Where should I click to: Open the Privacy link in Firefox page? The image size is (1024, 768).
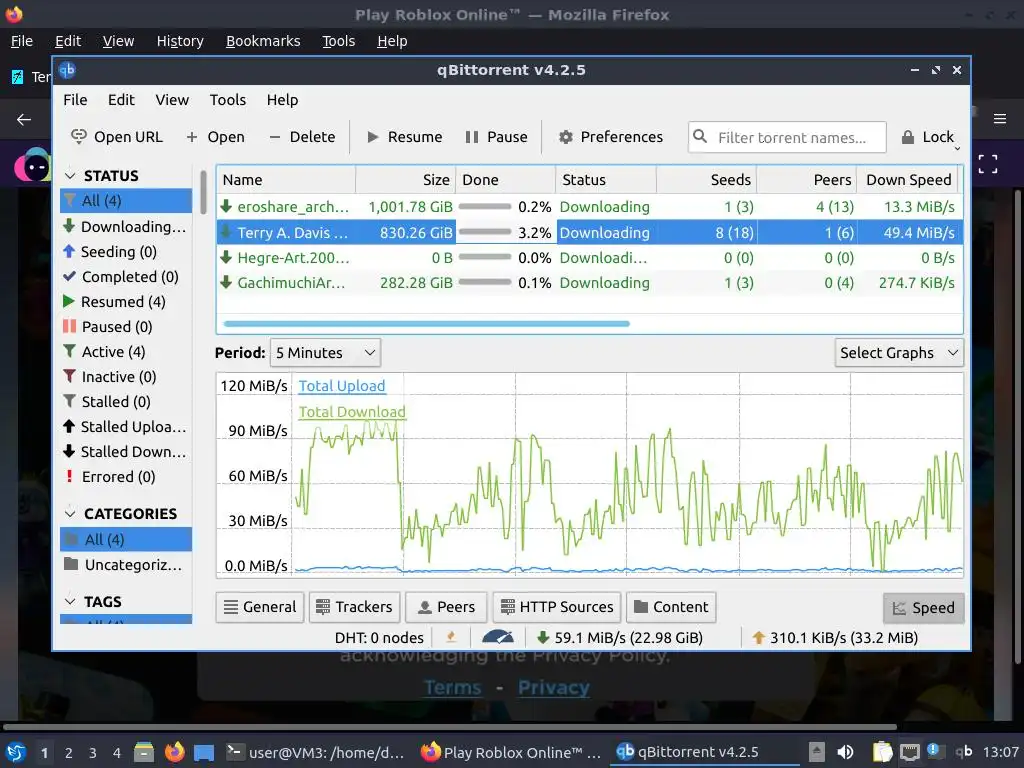(554, 688)
